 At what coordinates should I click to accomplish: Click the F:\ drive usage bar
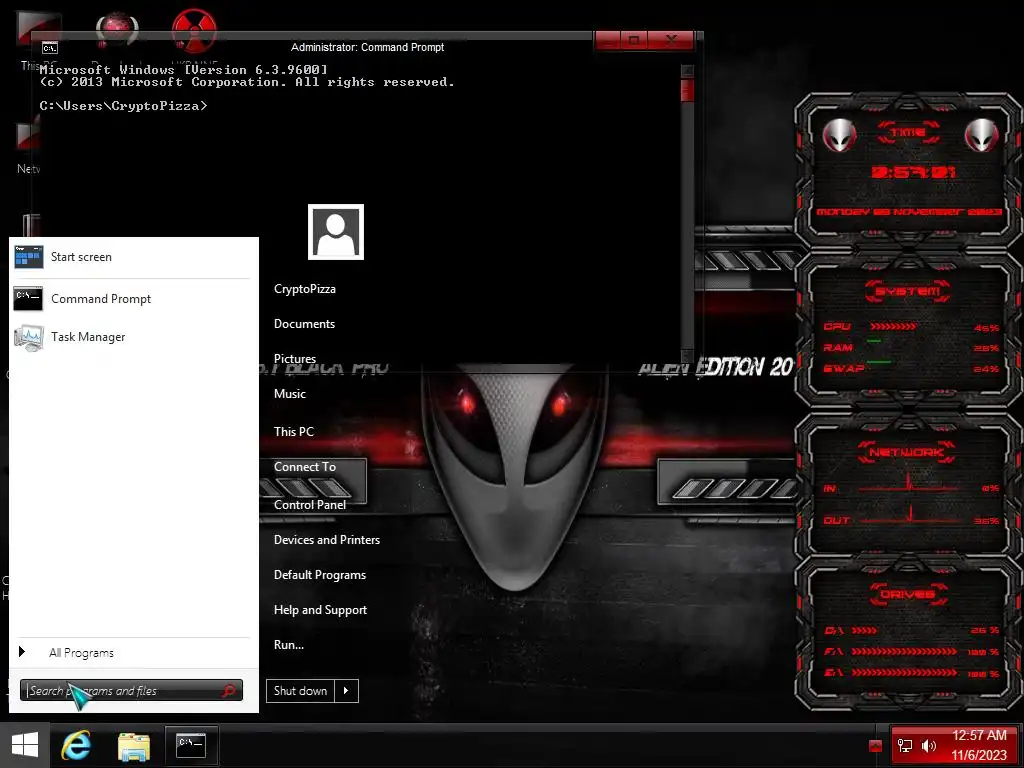(x=905, y=652)
